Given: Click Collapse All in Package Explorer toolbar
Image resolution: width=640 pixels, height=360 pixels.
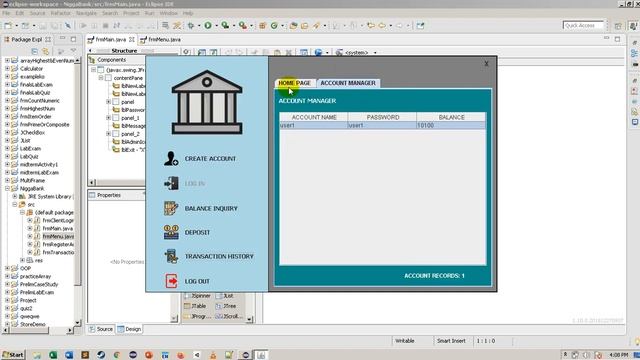Looking at the screenshot, I should [x=35, y=51].
